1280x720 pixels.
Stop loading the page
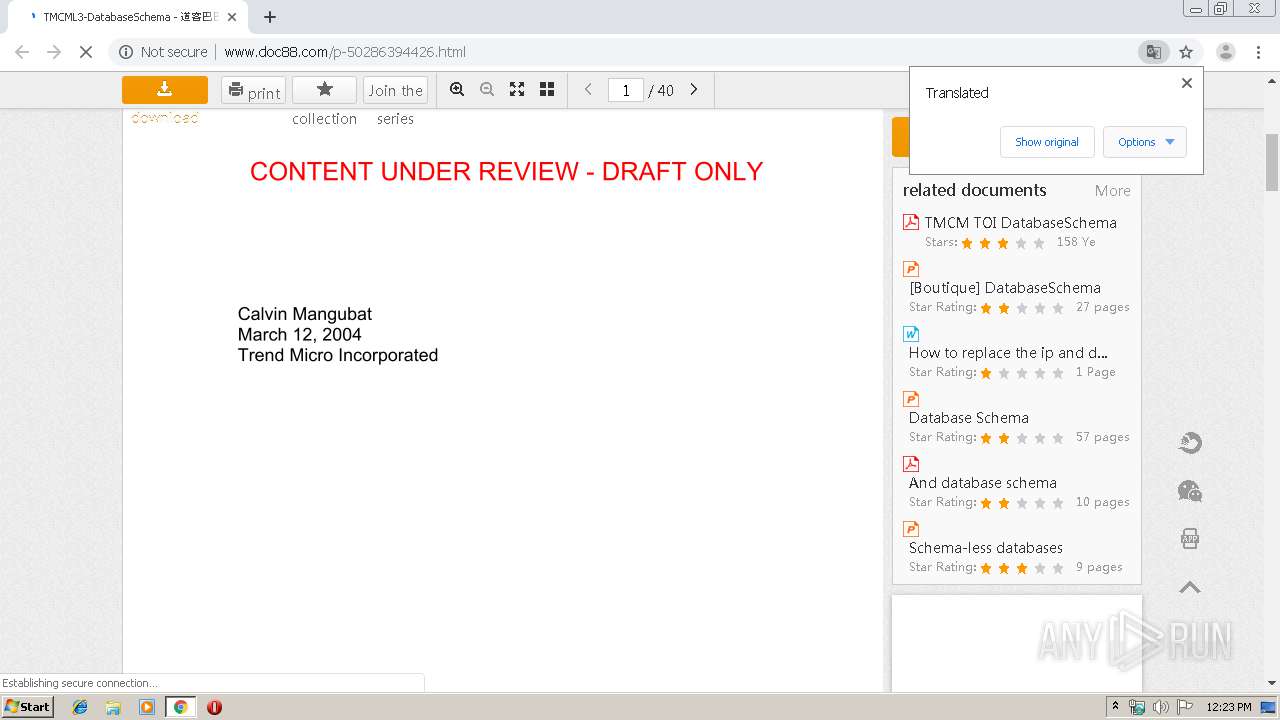tap(86, 52)
